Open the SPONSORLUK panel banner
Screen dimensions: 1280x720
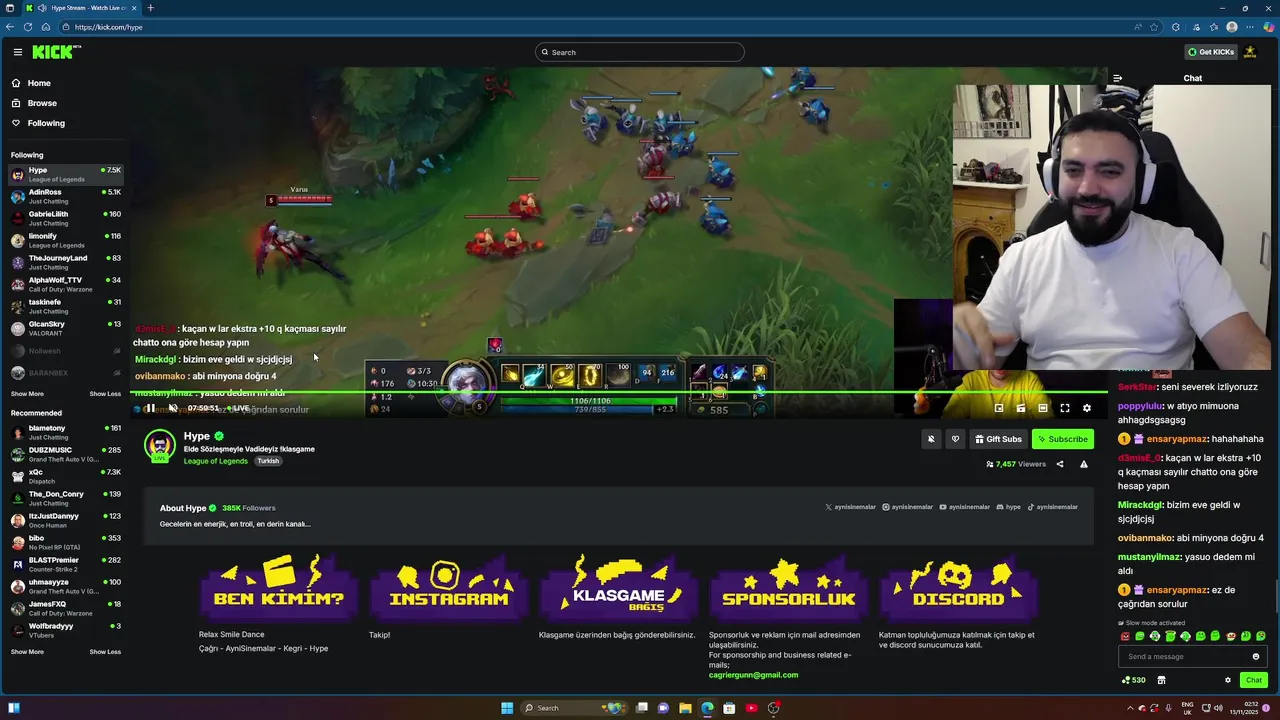point(789,590)
